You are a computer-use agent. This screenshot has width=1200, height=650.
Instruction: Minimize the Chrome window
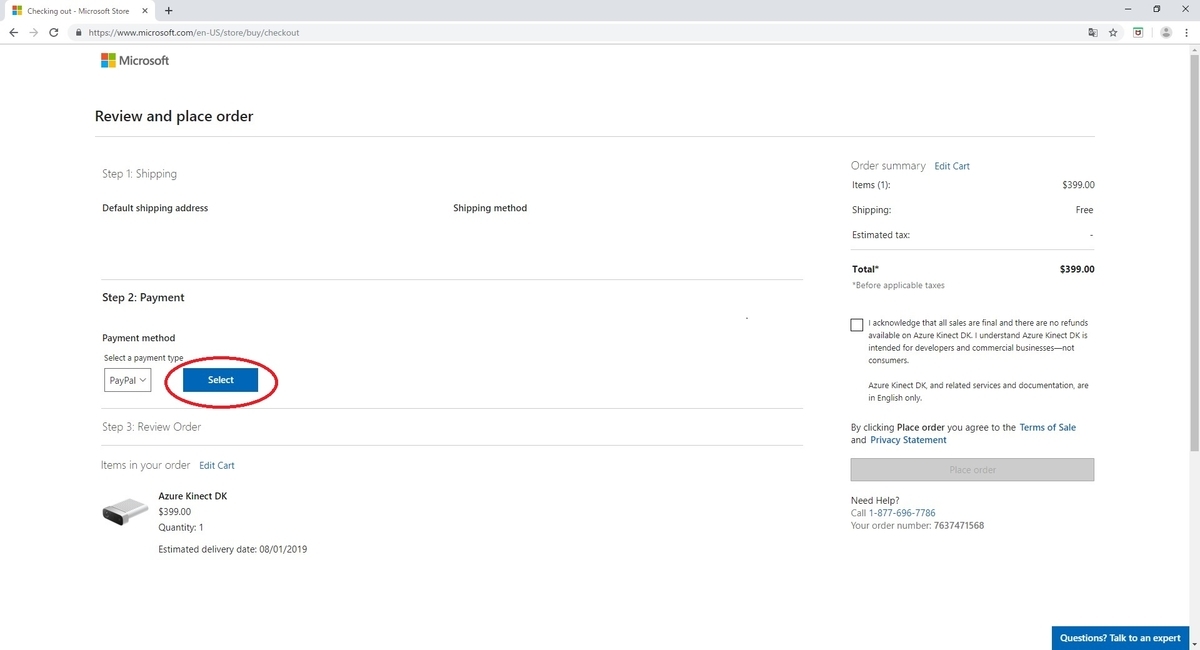click(1128, 9)
